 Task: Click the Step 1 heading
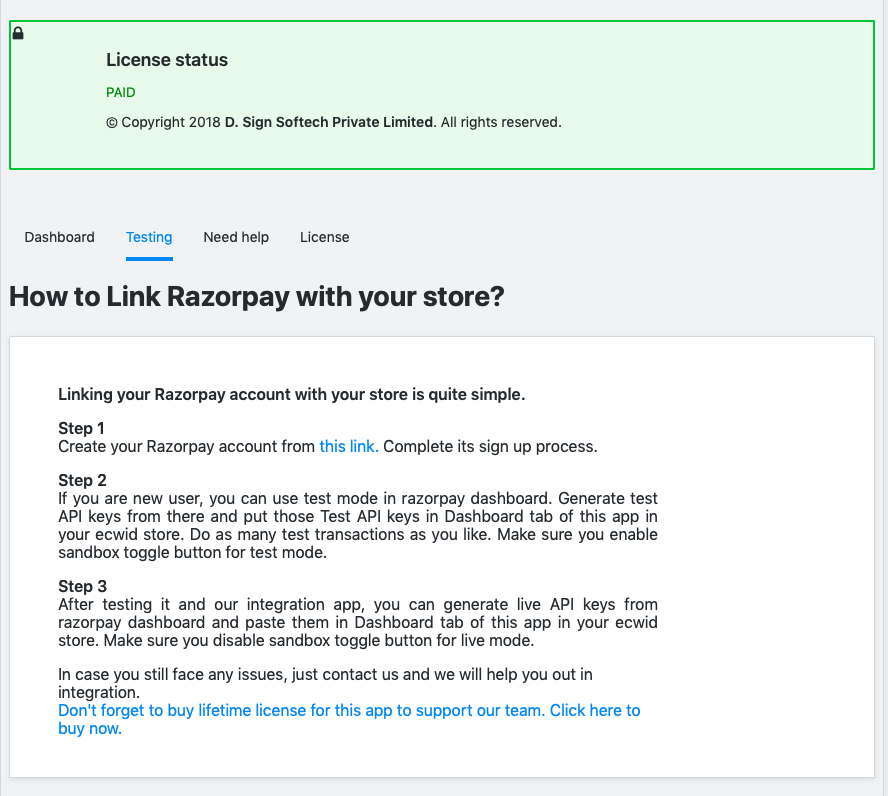[x=81, y=428]
